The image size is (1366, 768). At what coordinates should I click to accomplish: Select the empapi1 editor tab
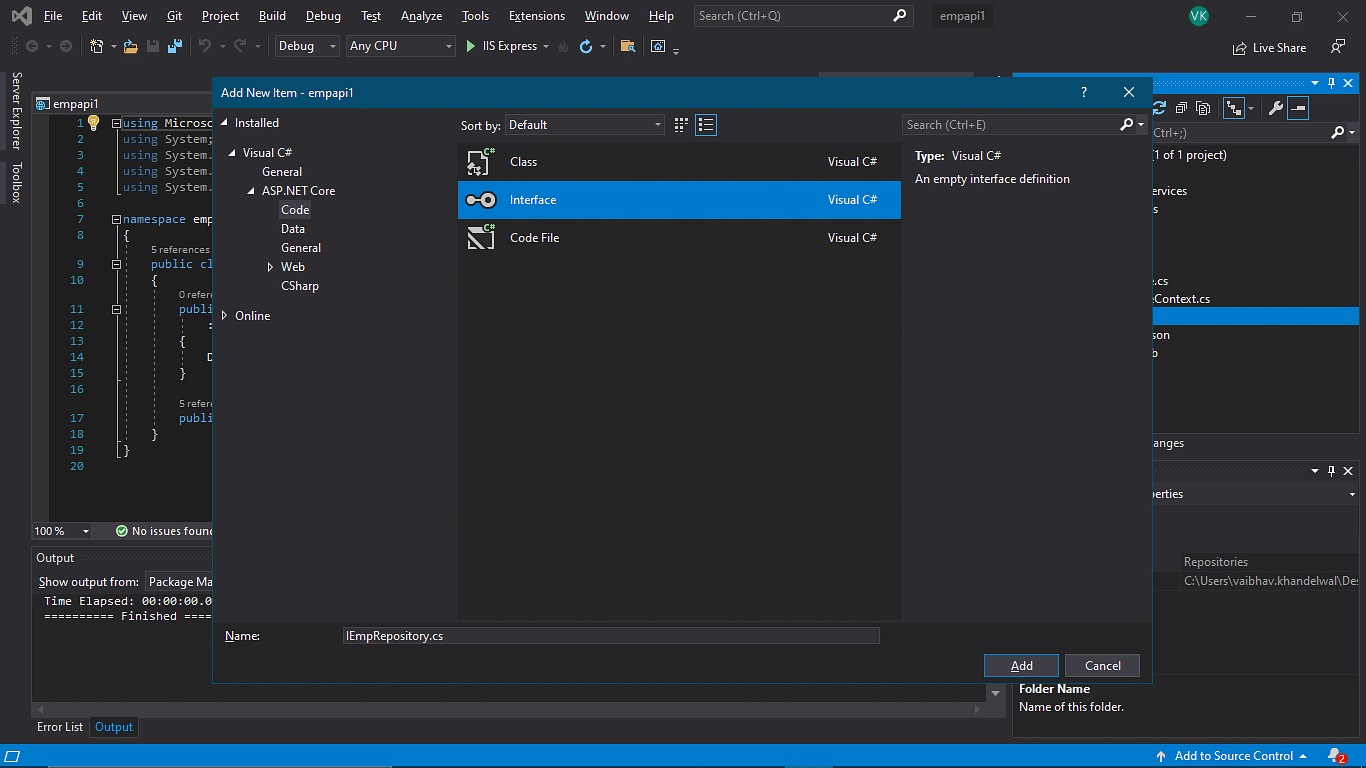(76, 103)
